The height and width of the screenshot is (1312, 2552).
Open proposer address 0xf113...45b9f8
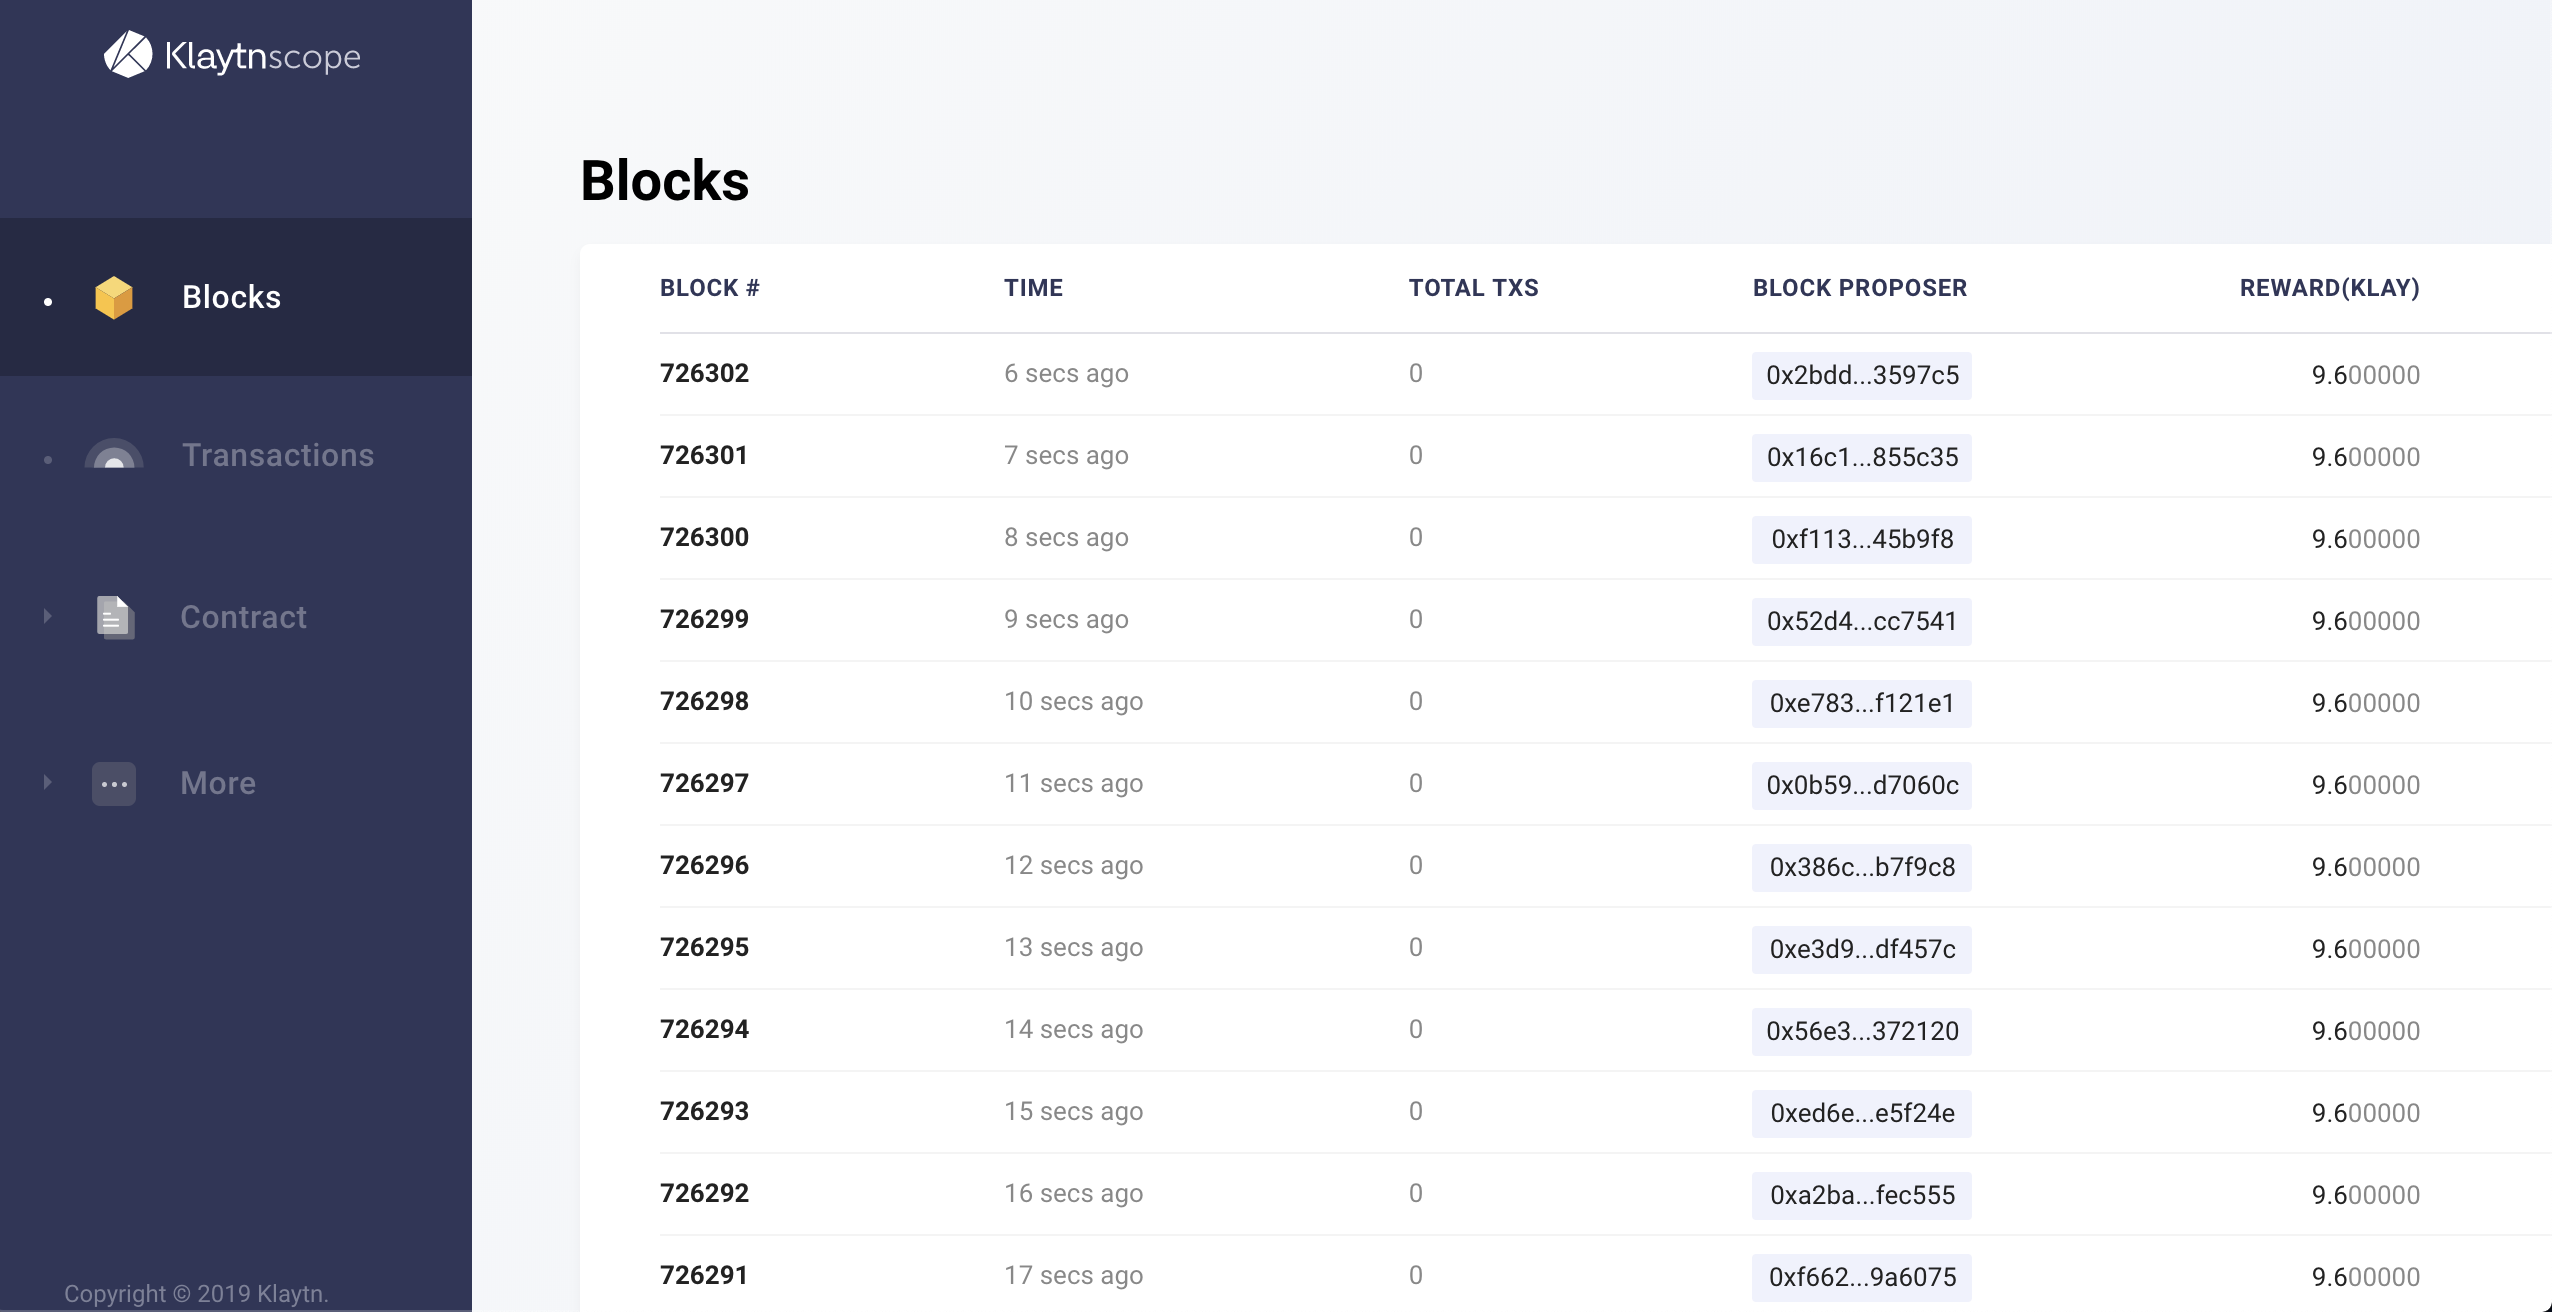pyautogui.click(x=1862, y=539)
